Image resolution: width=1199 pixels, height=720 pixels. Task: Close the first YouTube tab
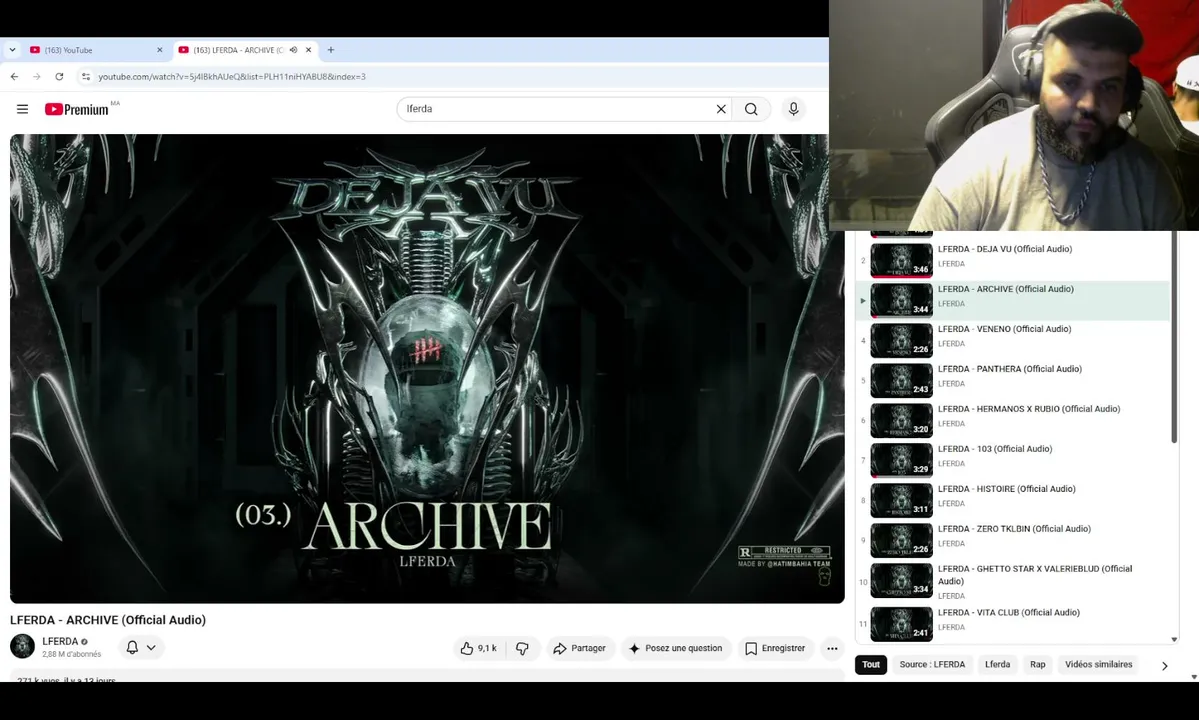(x=159, y=50)
